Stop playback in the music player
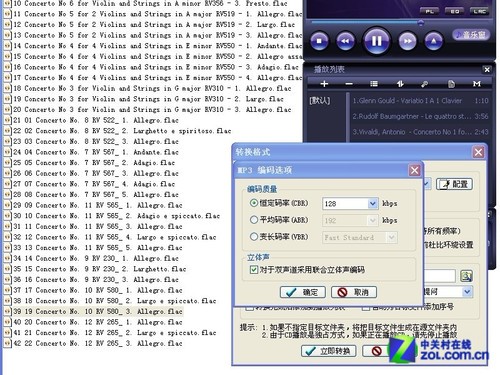 coord(319,41)
